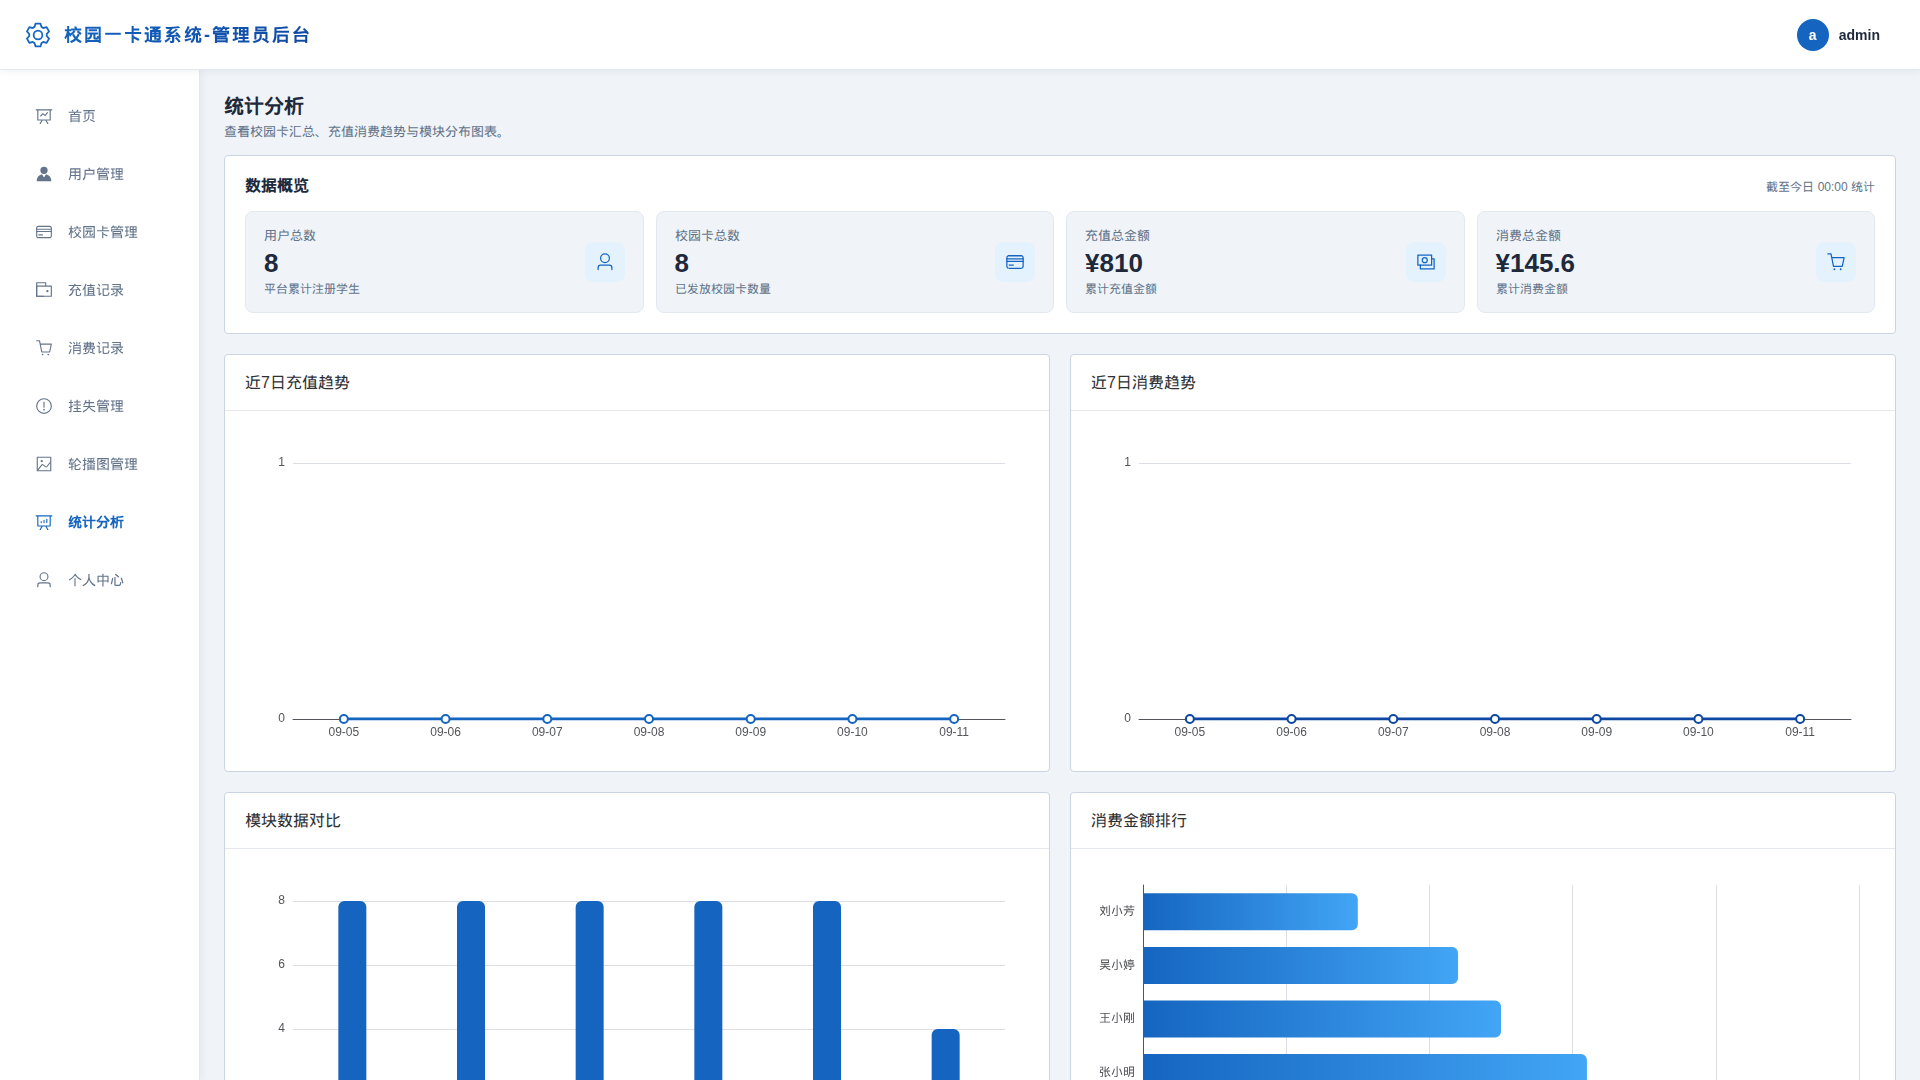This screenshot has width=1920, height=1080.
Task: Click the ¥145.6 consumption total
Action: [x=1535, y=263]
